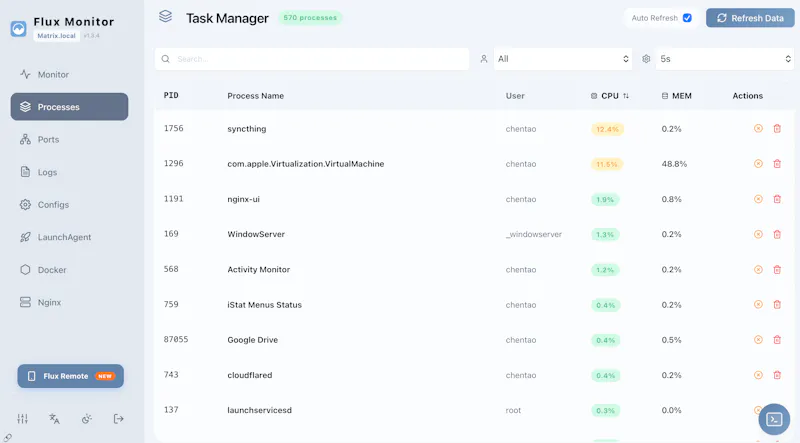Click the root user cell
The height and width of the screenshot is (443, 800).
tap(513, 410)
